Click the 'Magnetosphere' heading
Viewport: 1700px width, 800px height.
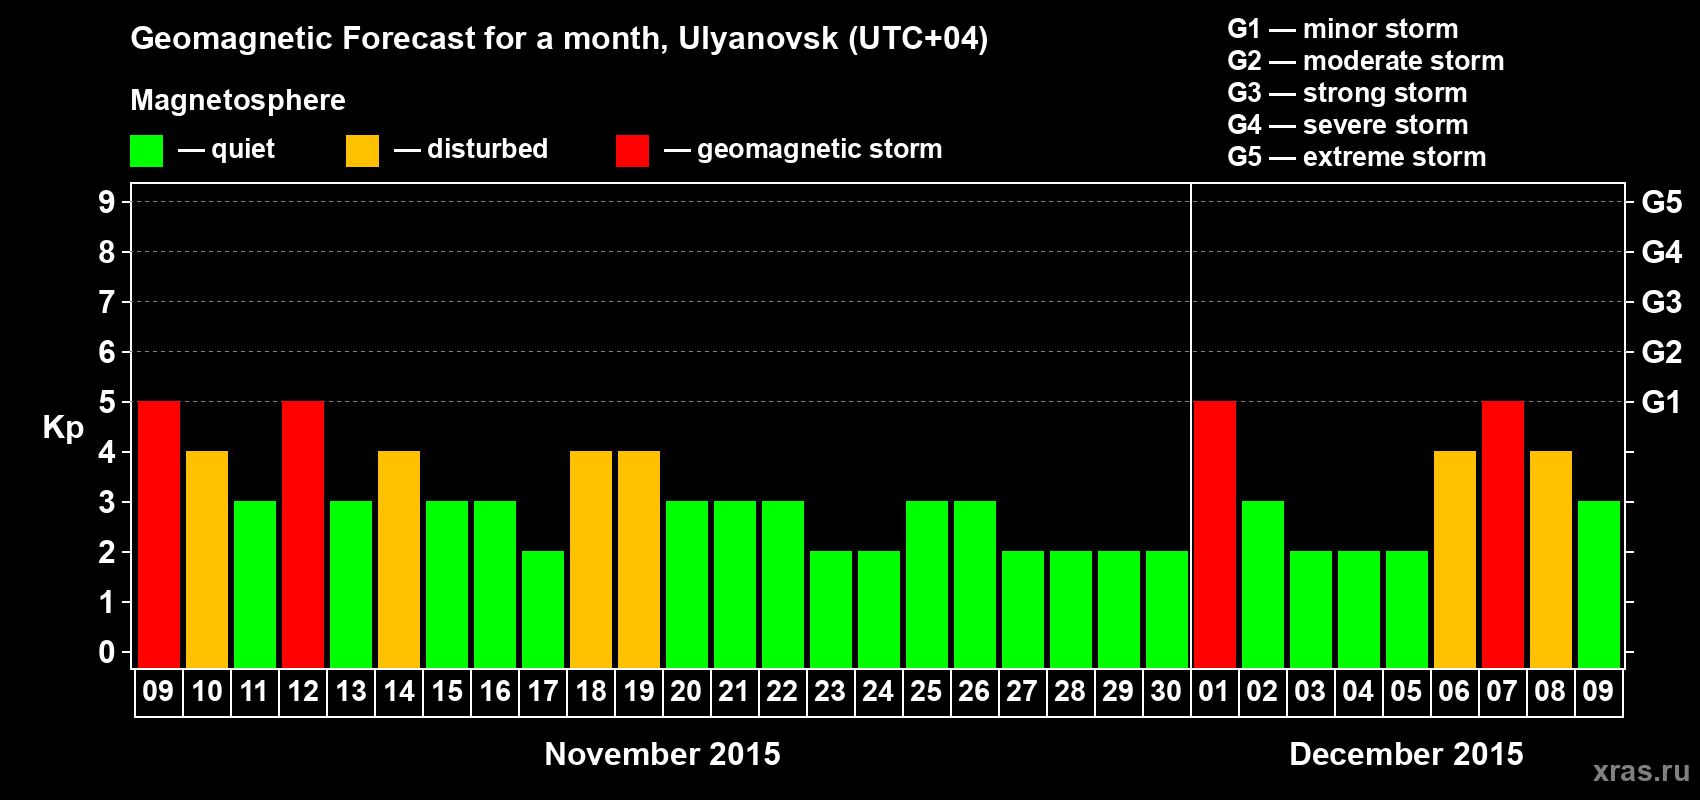238,100
